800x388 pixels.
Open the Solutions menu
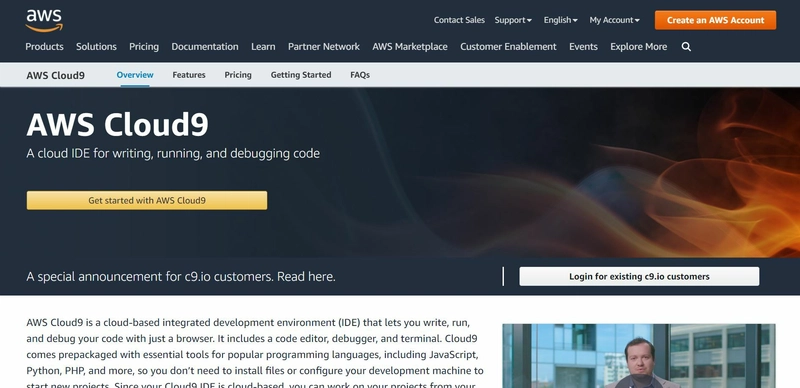(96, 46)
